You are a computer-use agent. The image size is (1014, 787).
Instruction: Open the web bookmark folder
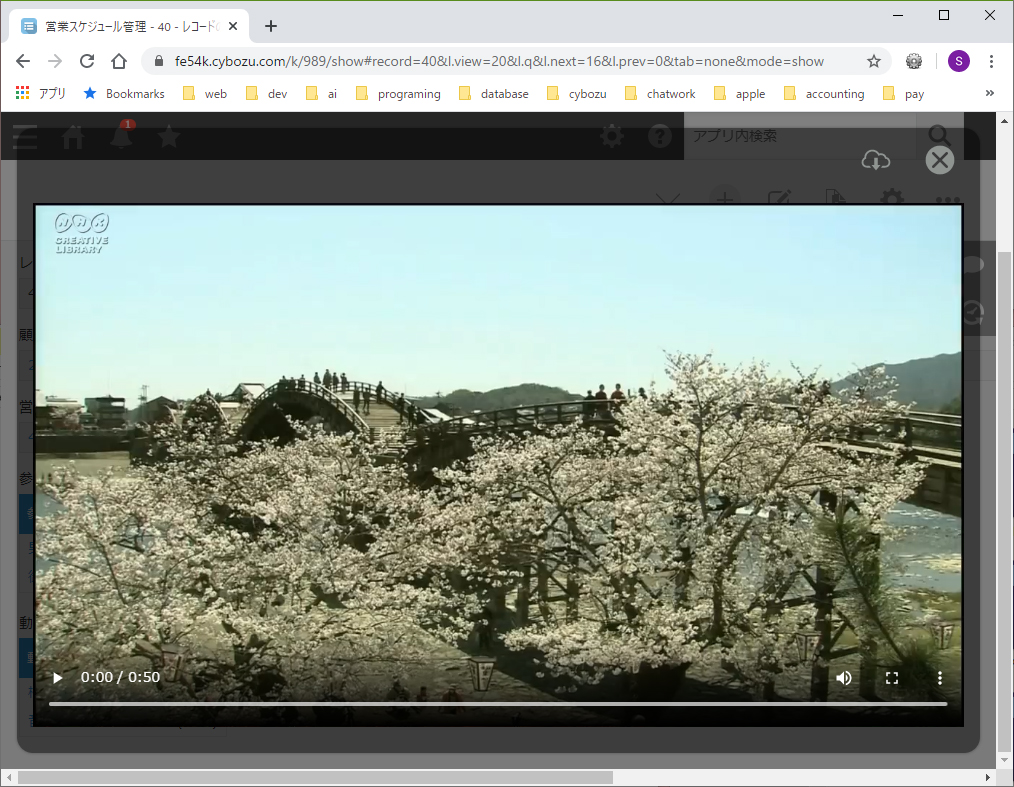coord(205,94)
